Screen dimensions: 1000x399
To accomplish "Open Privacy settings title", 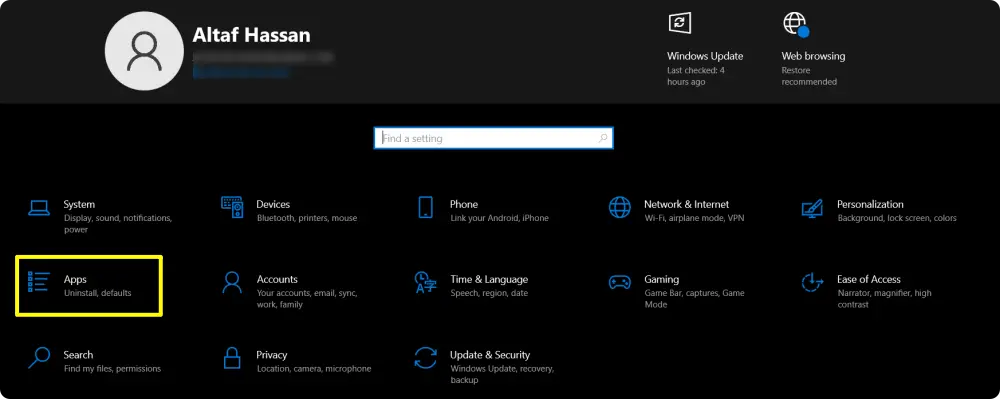I will (272, 354).
